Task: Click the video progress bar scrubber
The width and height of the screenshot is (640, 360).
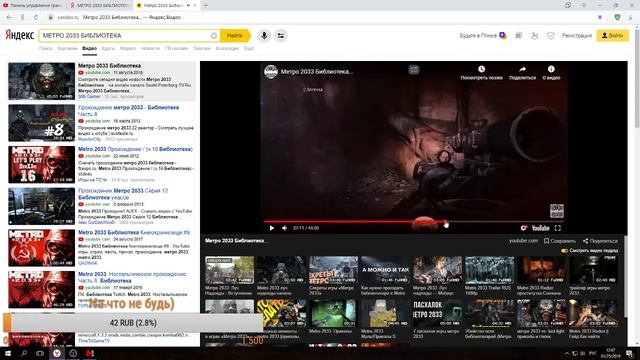Action: pos(446,222)
